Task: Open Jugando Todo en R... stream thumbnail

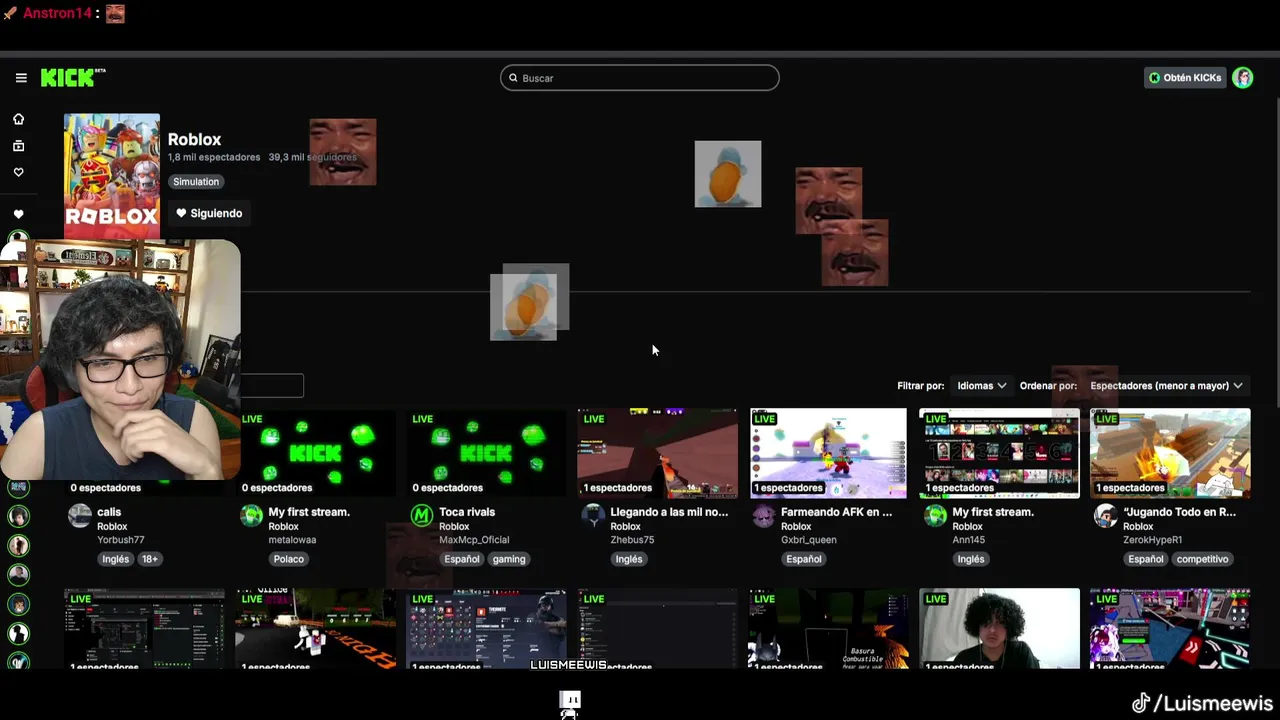Action: click(x=1170, y=452)
